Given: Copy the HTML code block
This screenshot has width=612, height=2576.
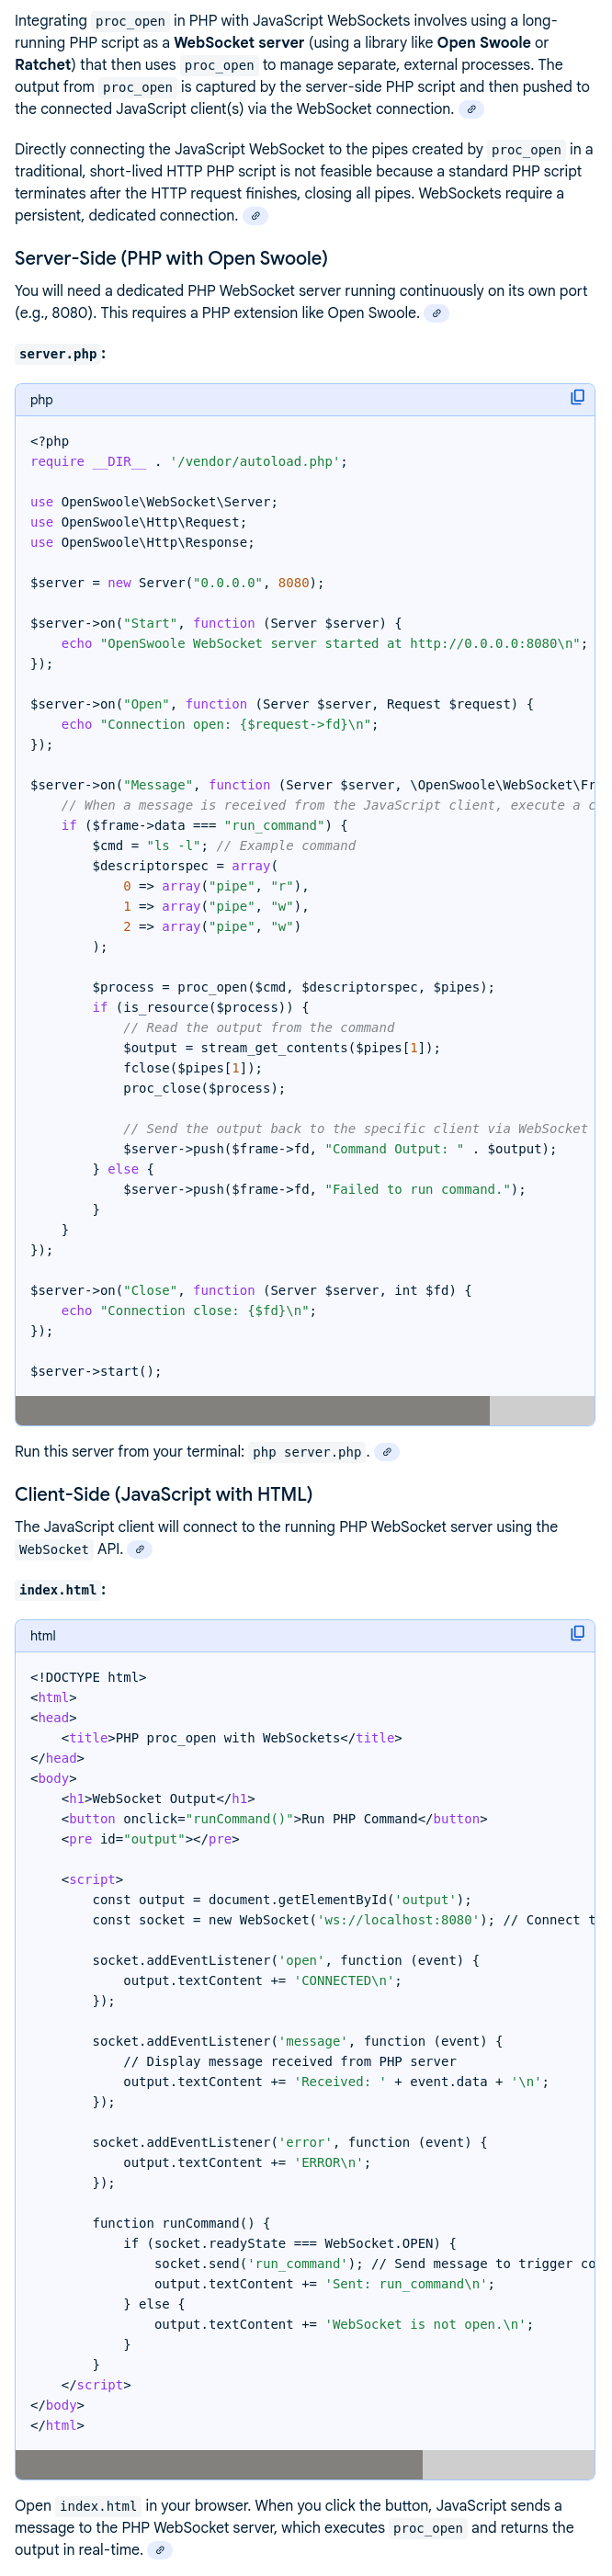Looking at the screenshot, I should [x=577, y=1634].
